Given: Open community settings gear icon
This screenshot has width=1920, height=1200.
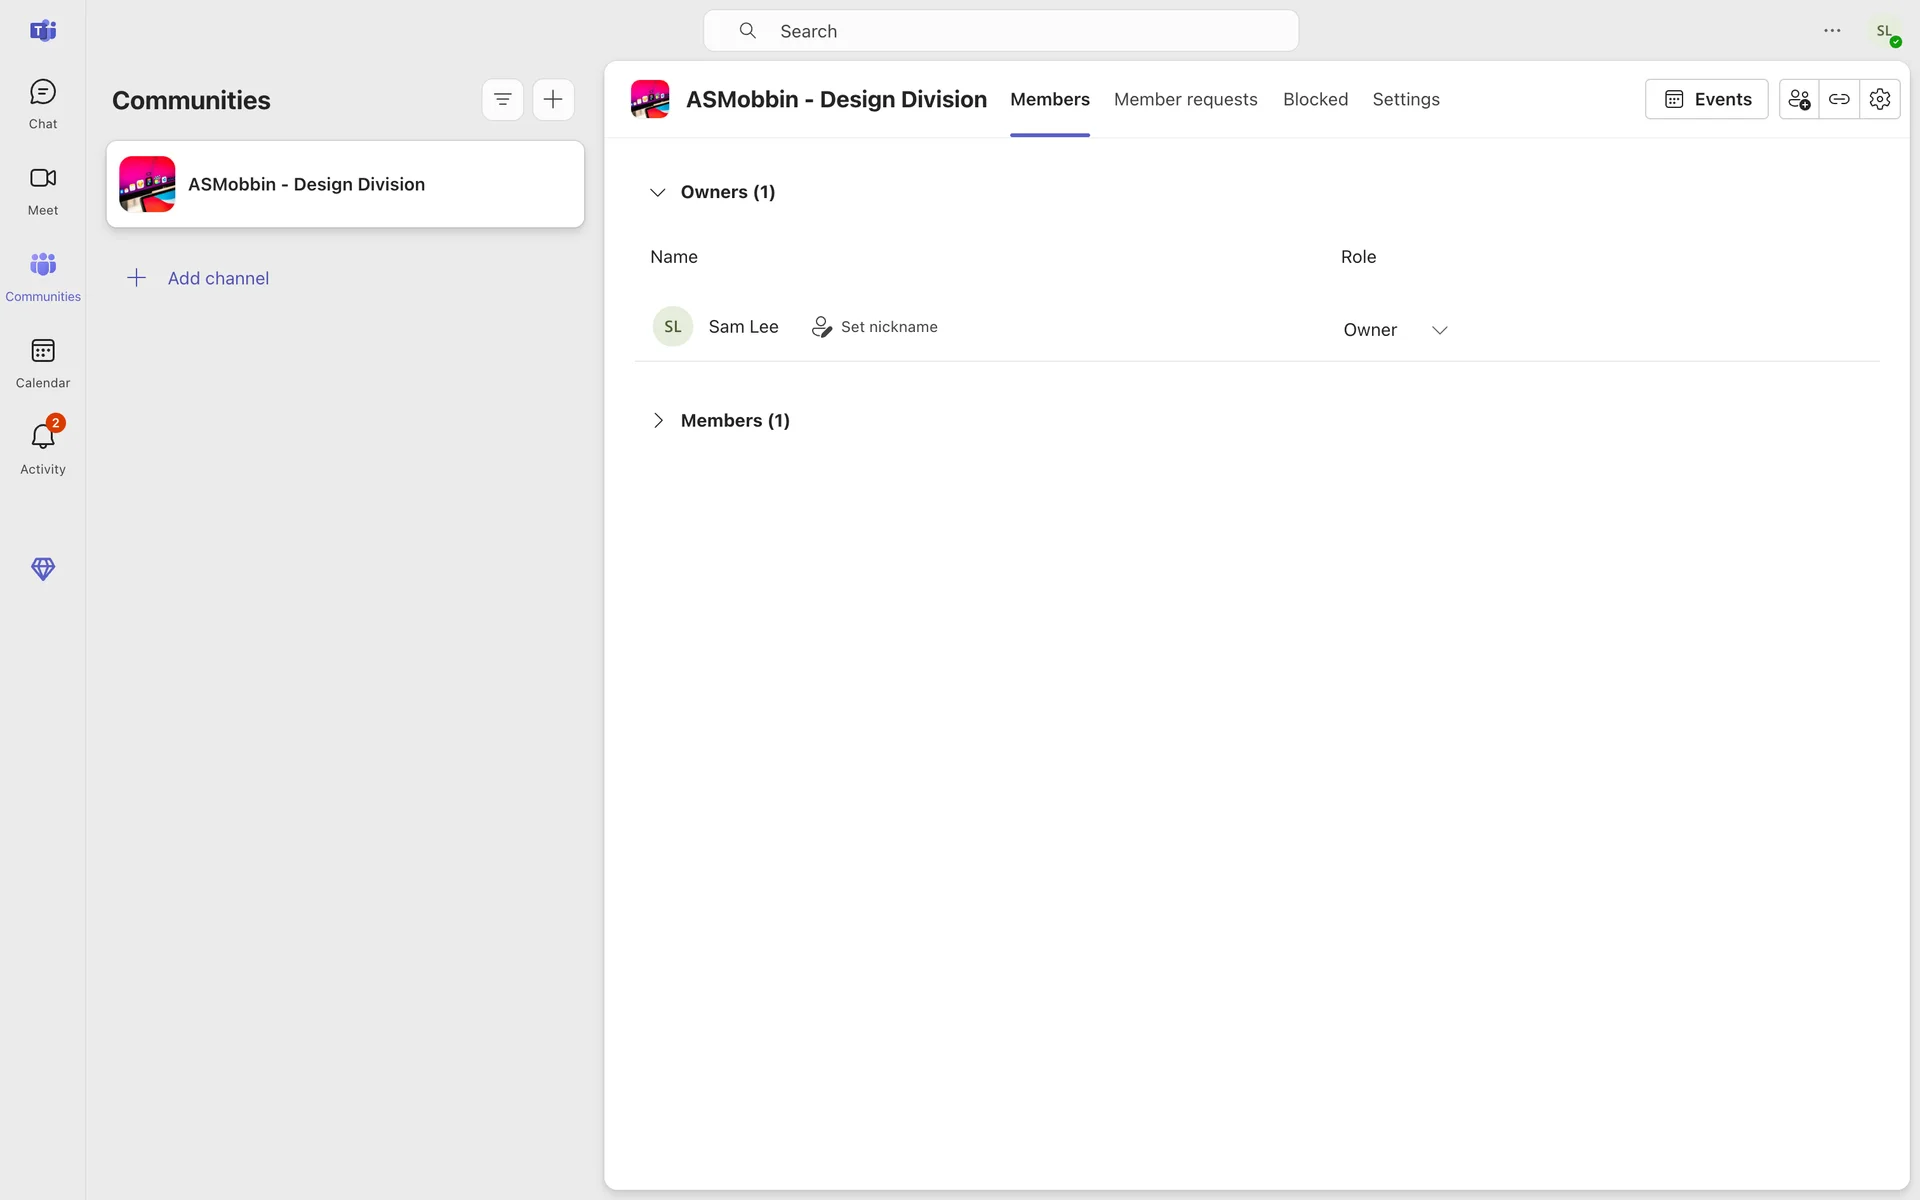Looking at the screenshot, I should pos(1880,99).
